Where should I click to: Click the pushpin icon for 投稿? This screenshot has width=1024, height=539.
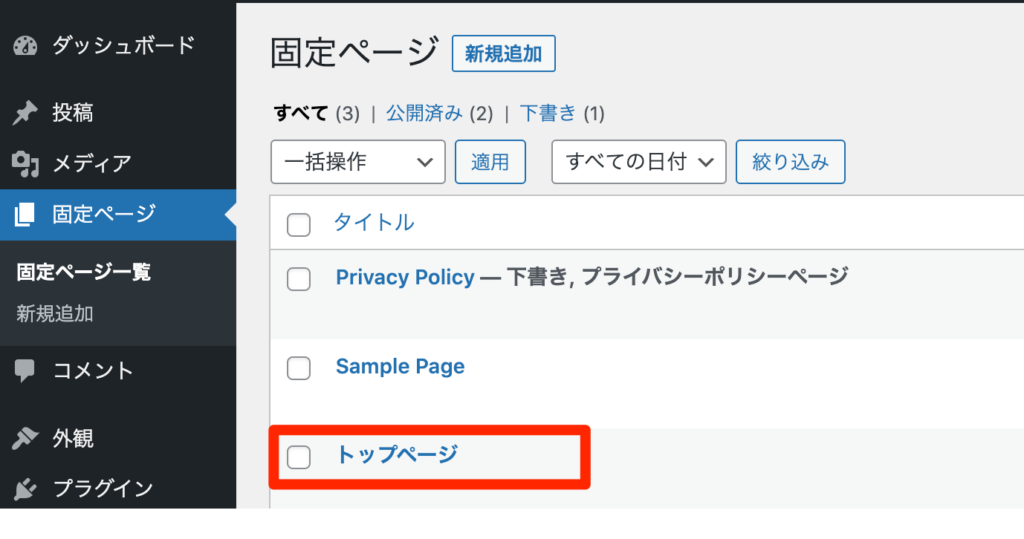click(25, 112)
